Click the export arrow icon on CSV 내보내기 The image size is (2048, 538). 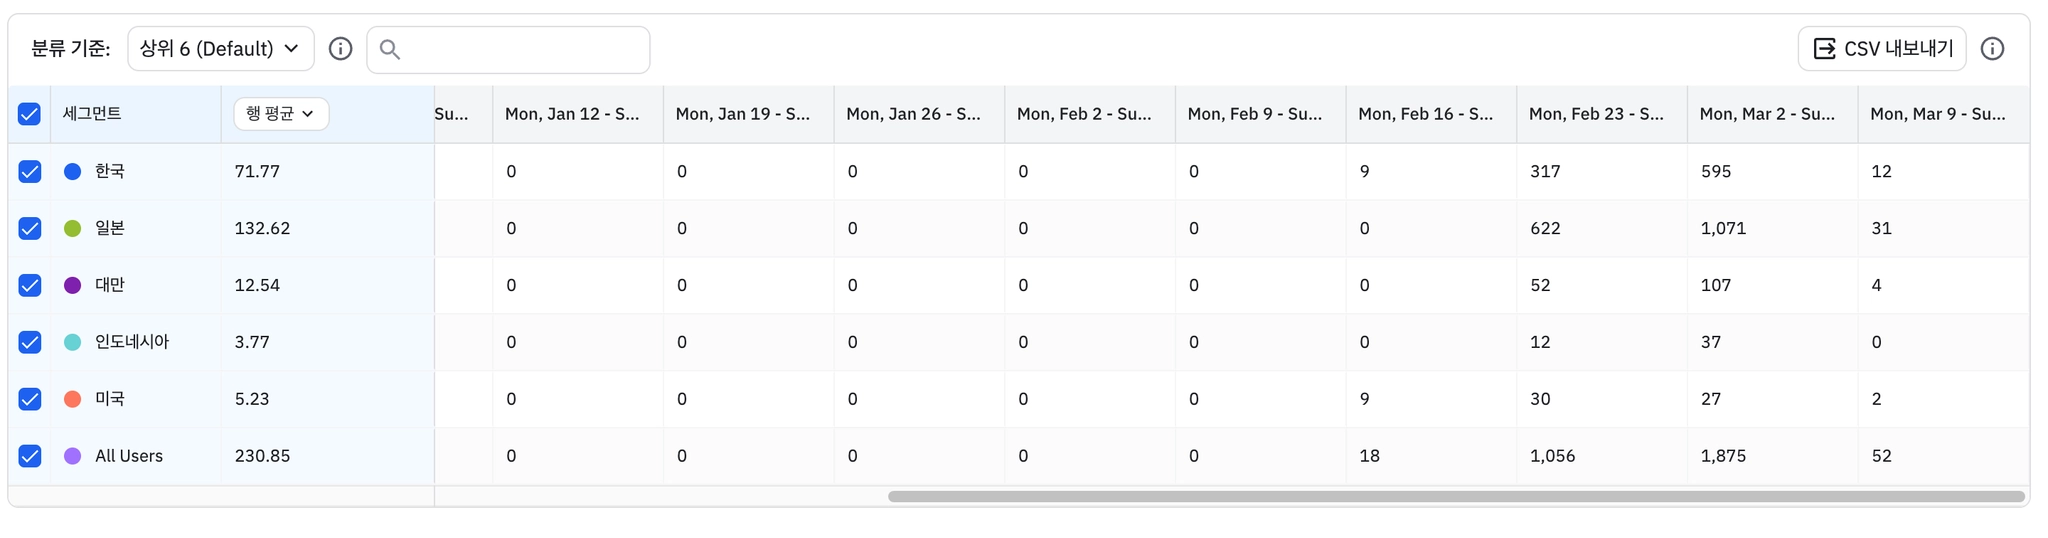click(1824, 49)
